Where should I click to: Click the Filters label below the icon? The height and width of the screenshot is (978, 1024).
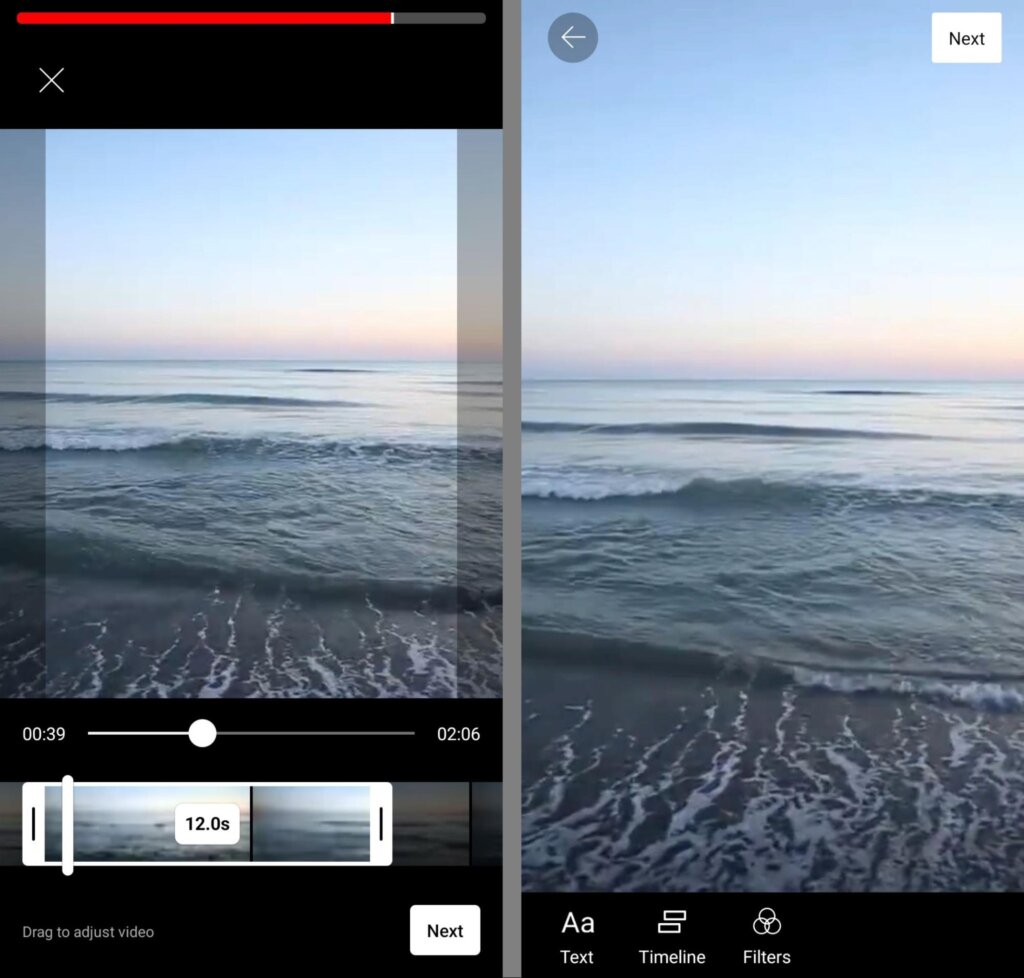pos(766,957)
